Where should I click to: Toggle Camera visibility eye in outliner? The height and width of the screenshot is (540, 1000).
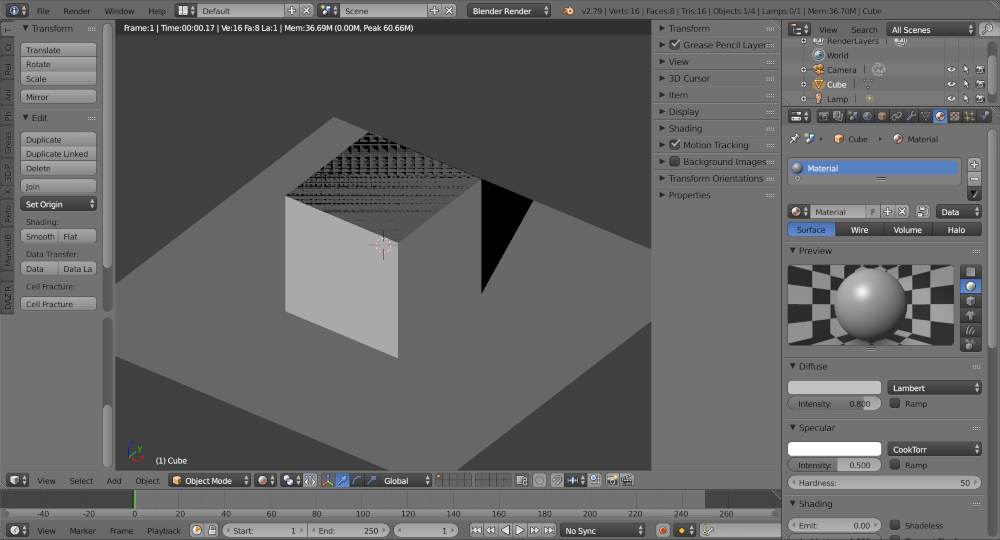[x=951, y=69]
